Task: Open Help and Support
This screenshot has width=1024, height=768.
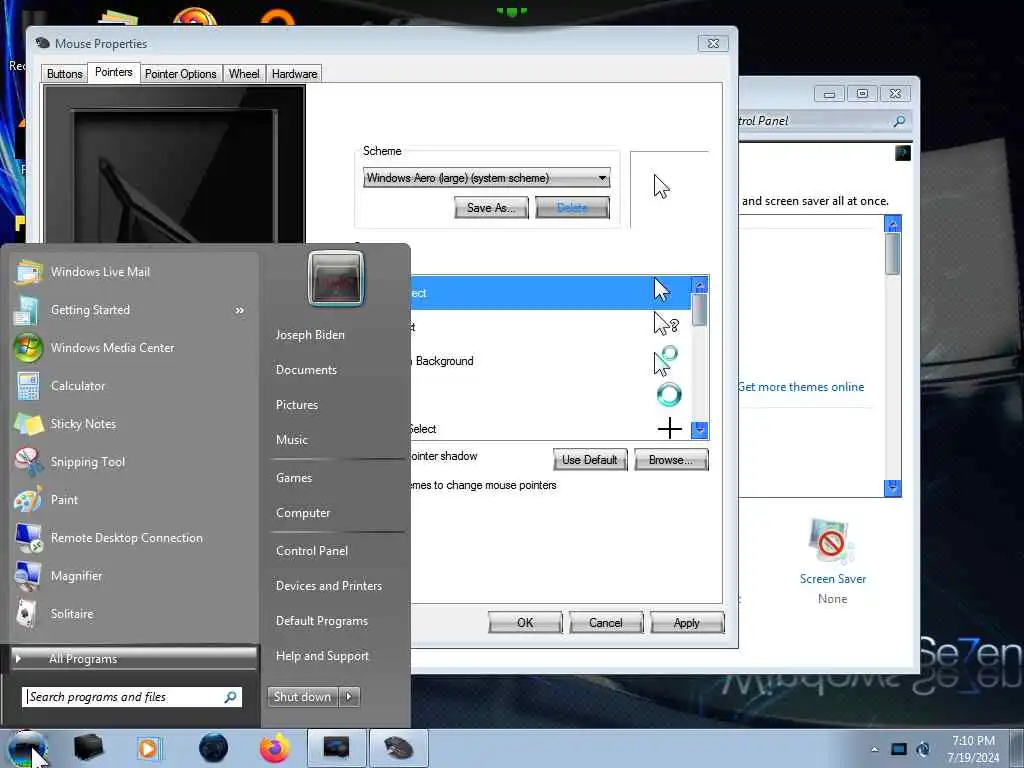Action: (322, 656)
